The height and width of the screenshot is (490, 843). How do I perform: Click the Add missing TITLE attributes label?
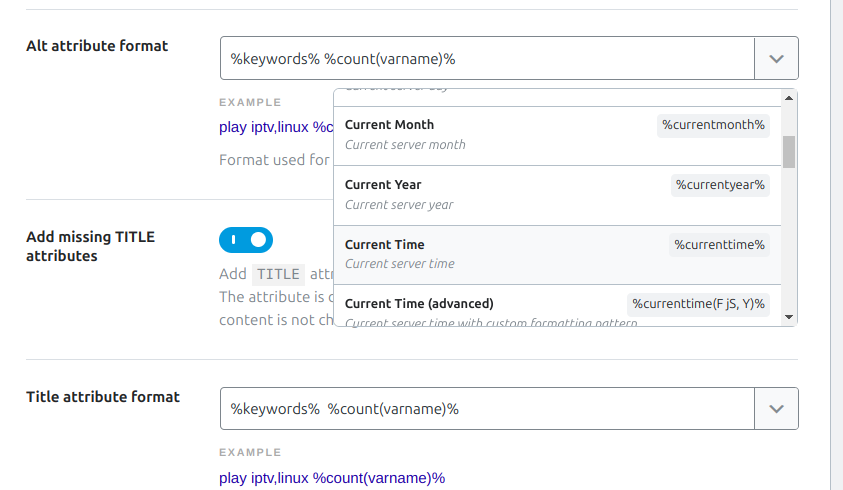coord(90,246)
